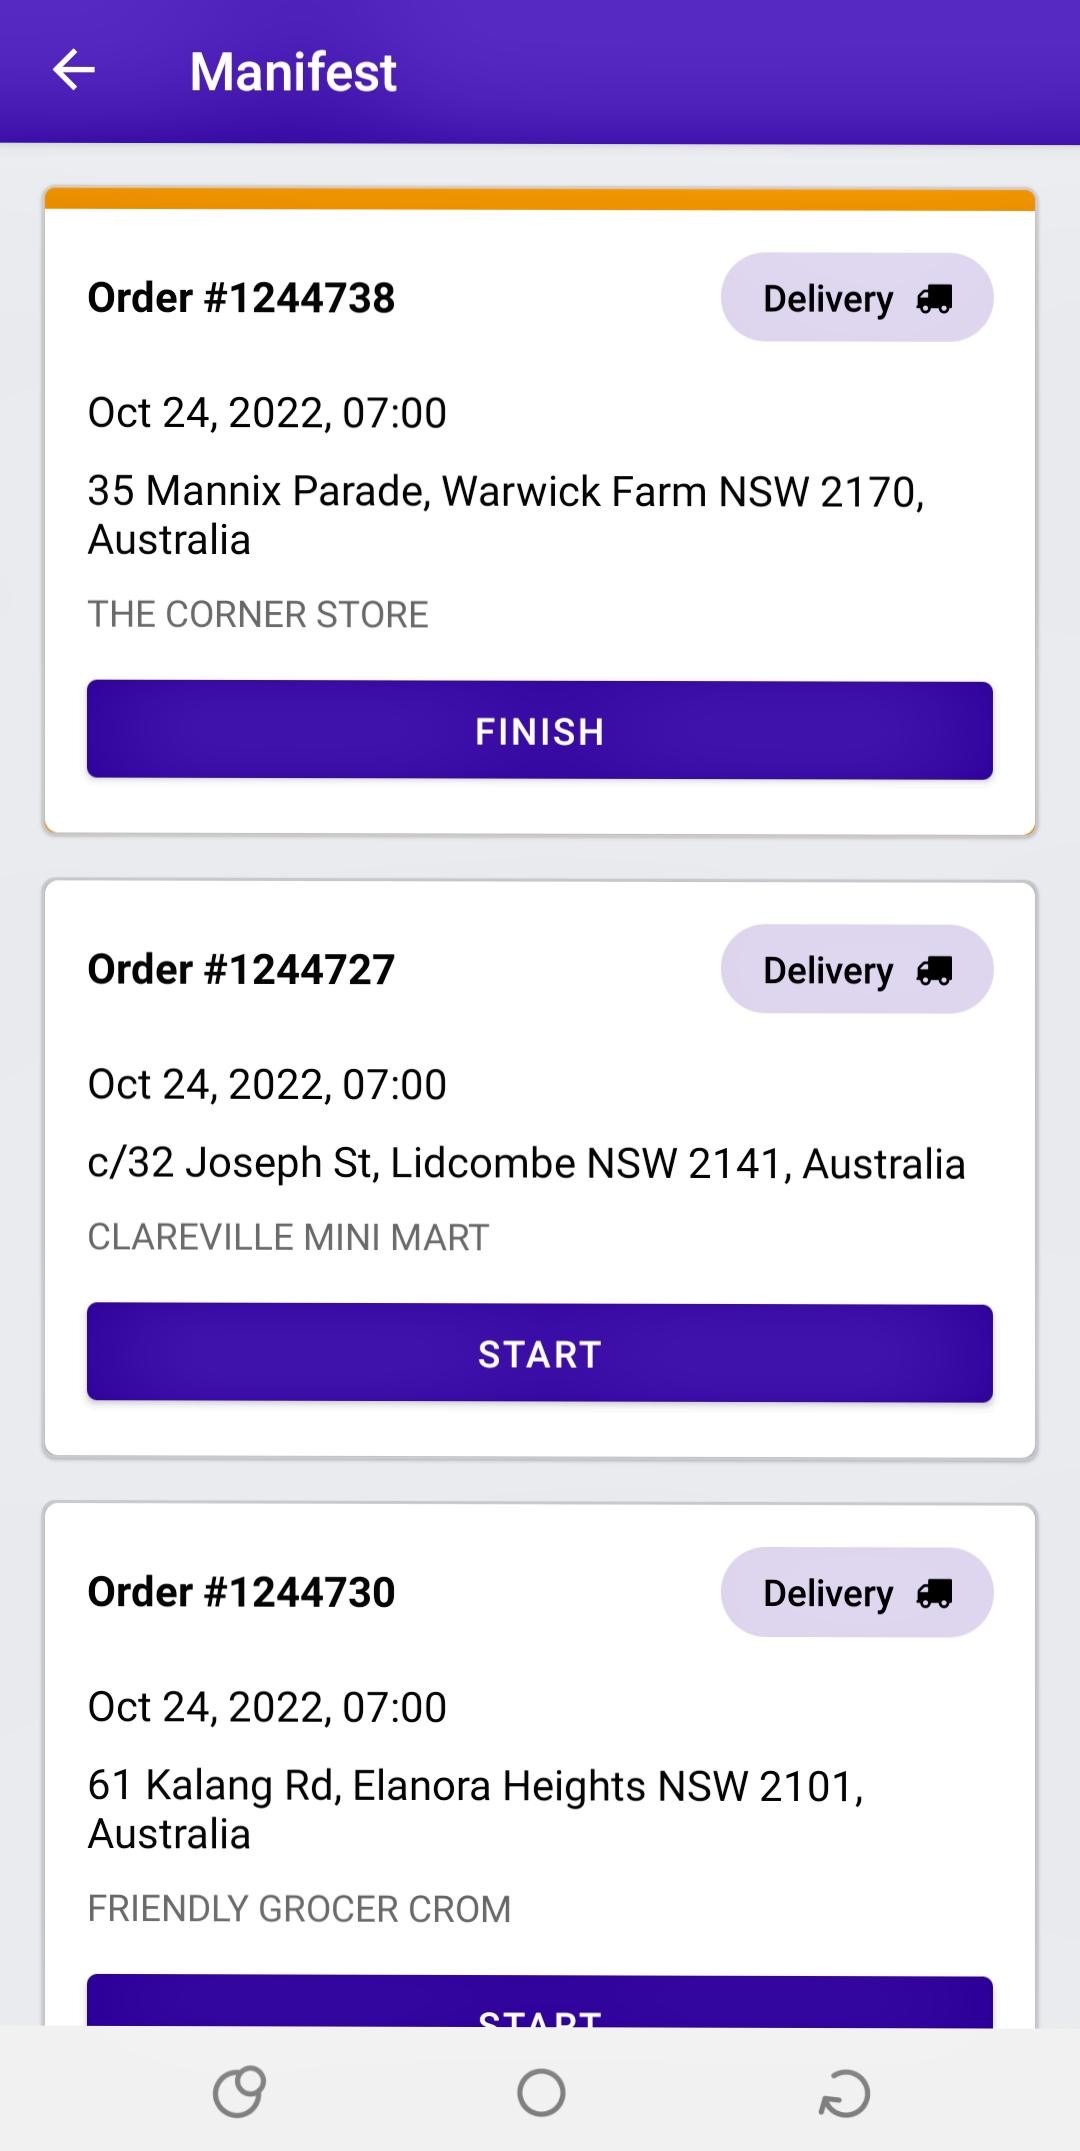This screenshot has height=2151, width=1080.
Task: Start the Friendly Grocer Crom order
Action: click(x=540, y=2001)
